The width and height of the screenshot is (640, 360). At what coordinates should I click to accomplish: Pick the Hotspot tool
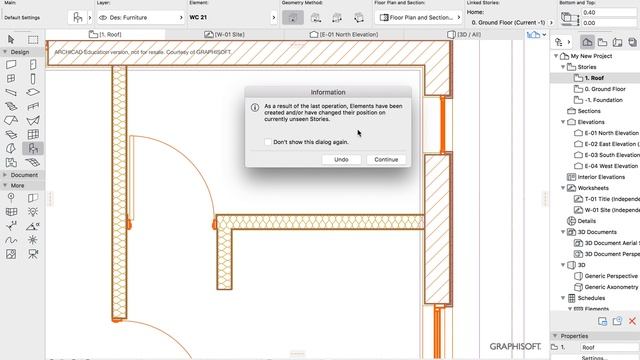coord(33,240)
